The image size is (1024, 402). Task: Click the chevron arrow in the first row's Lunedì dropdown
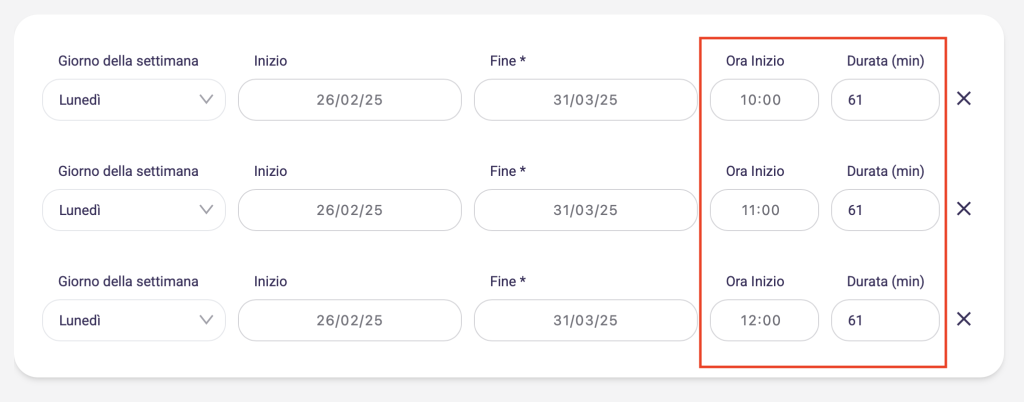click(207, 100)
